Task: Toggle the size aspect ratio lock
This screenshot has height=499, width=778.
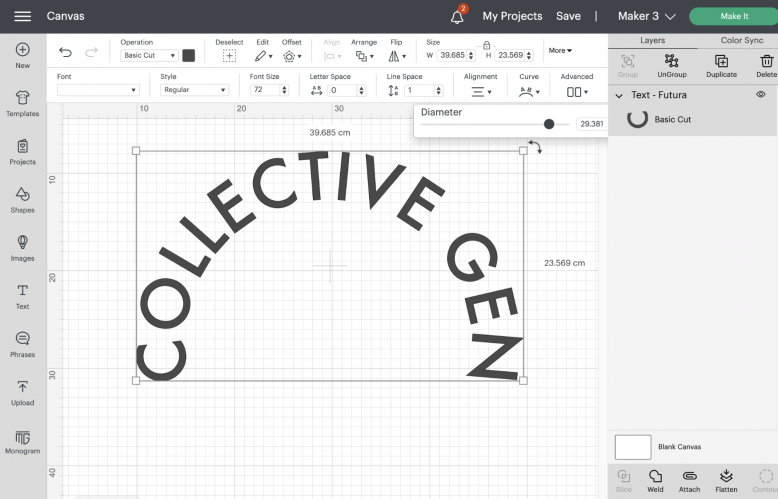Action: [x=486, y=45]
